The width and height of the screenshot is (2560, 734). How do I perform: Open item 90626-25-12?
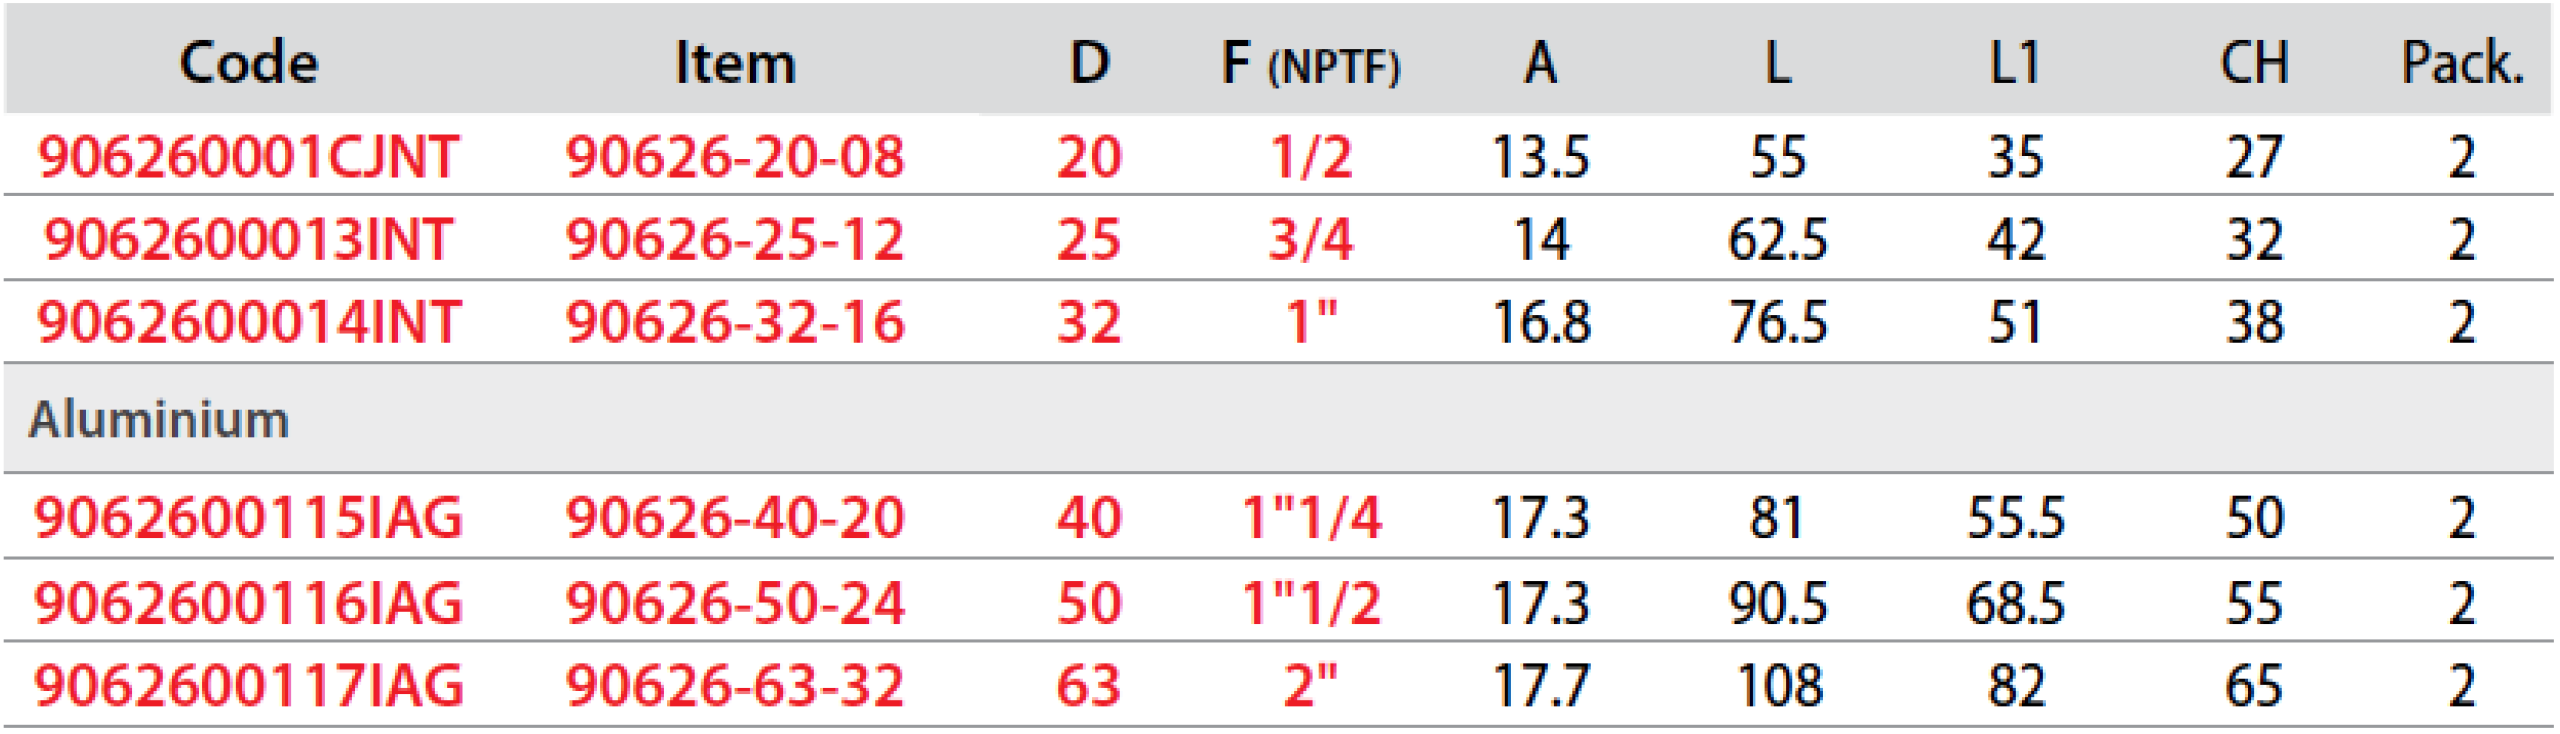(x=735, y=240)
